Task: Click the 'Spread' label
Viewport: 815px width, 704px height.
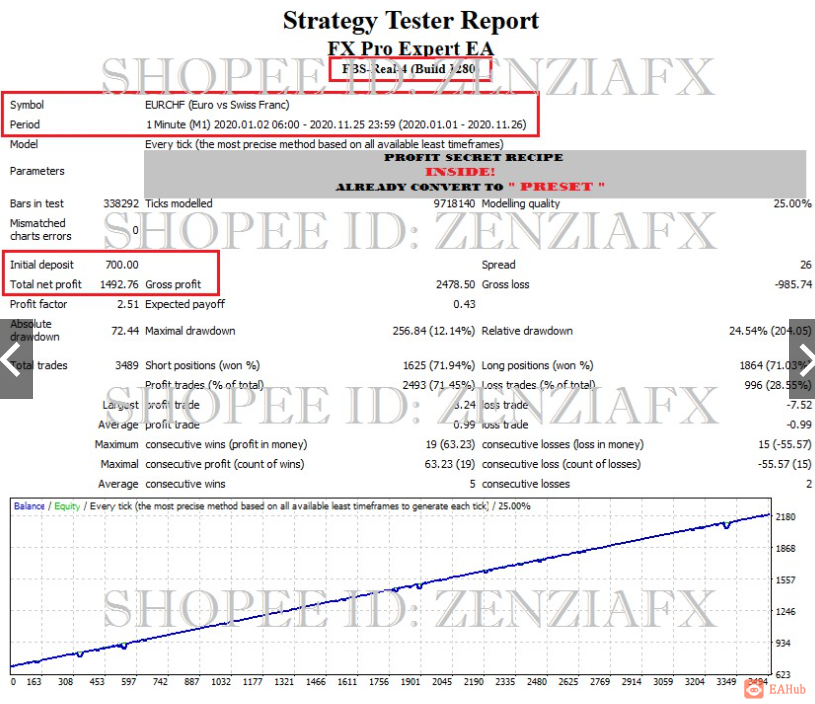Action: coord(498,265)
